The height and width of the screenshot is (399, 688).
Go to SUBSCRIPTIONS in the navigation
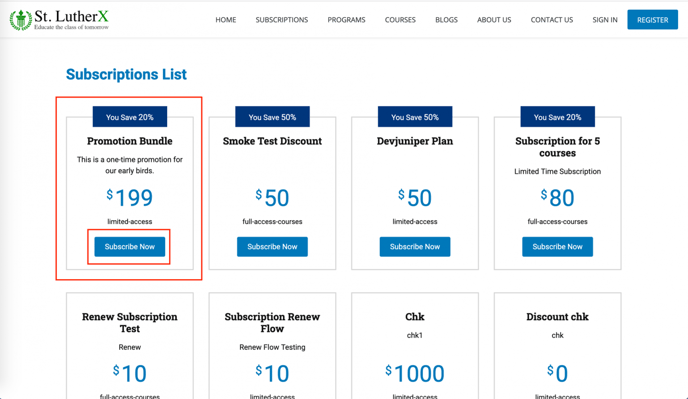tap(282, 20)
